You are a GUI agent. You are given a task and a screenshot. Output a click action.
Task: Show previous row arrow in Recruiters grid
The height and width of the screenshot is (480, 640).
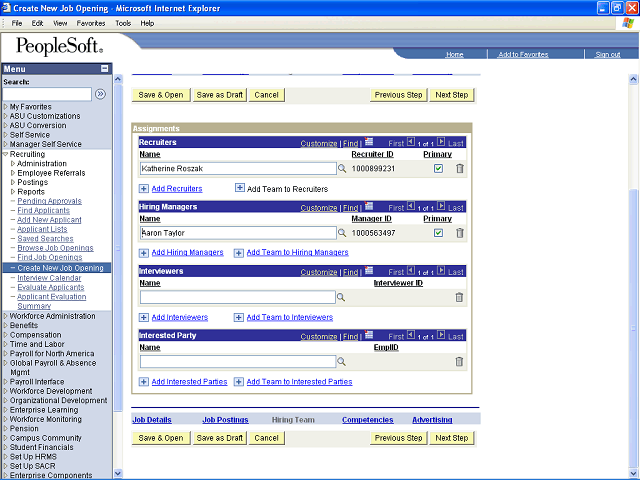pyautogui.click(x=411, y=142)
